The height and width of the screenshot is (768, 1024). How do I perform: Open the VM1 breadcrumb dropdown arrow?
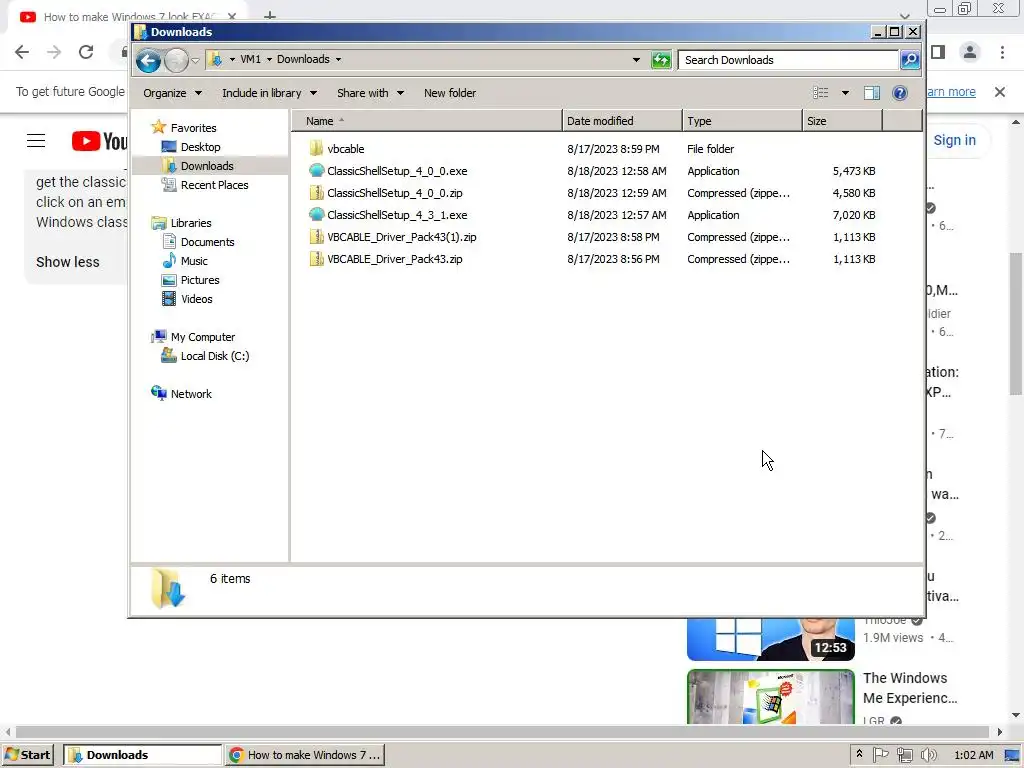pyautogui.click(x=269, y=59)
